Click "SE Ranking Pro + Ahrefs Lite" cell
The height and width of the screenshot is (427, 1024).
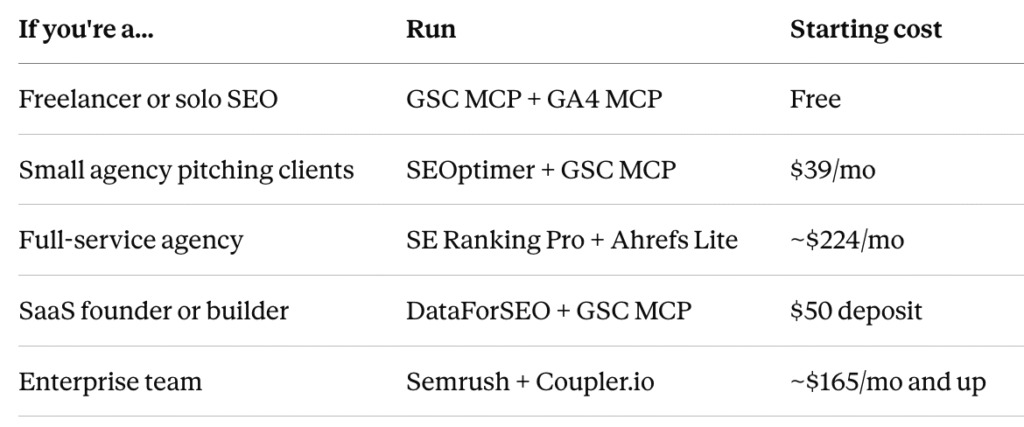point(572,240)
